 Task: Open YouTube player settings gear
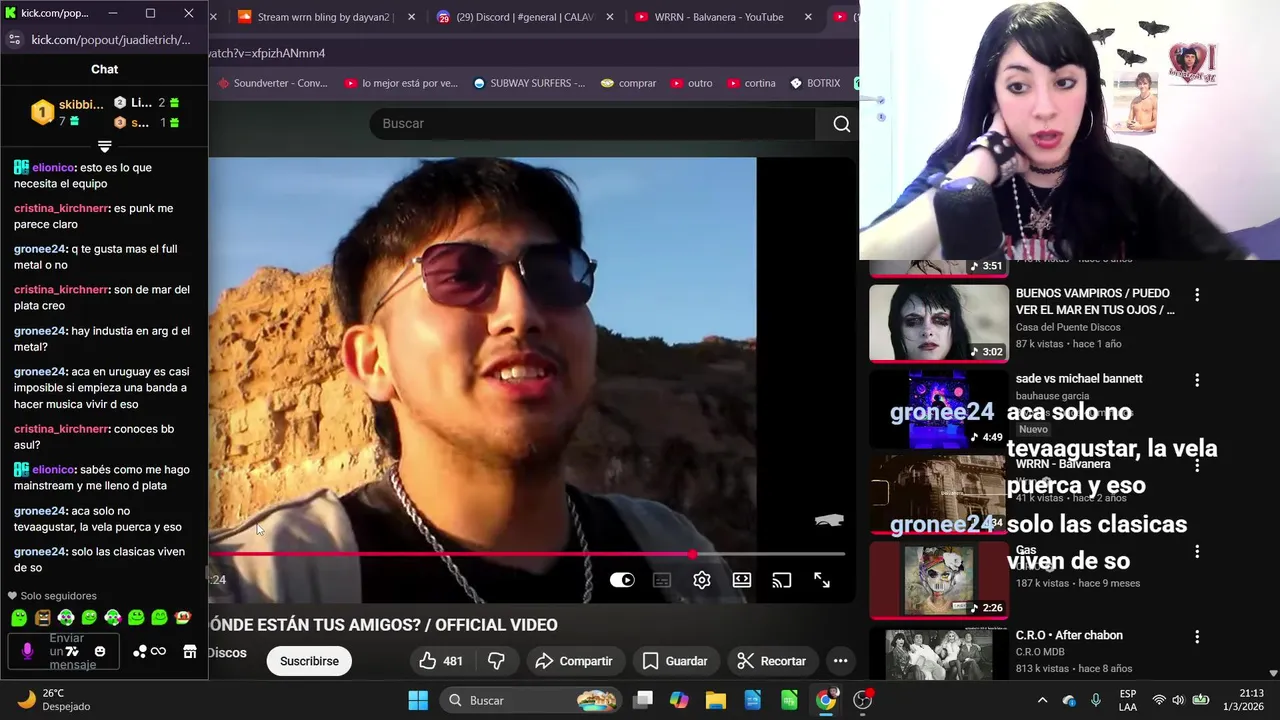pos(702,580)
